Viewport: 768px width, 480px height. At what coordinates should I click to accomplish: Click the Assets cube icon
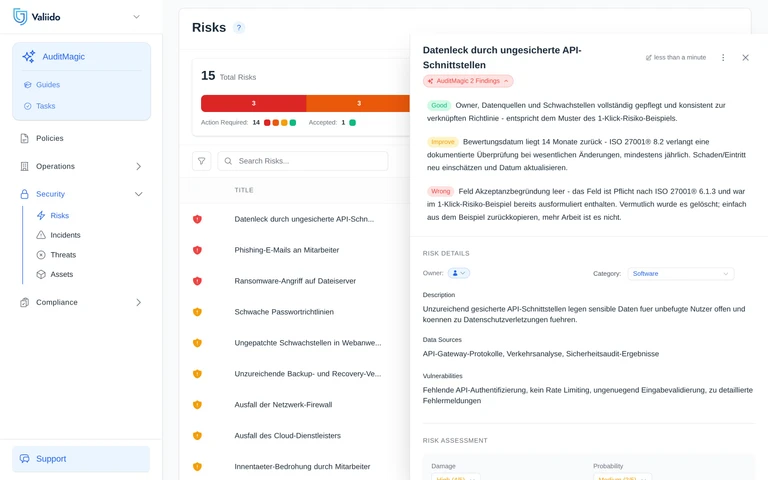[x=41, y=274]
